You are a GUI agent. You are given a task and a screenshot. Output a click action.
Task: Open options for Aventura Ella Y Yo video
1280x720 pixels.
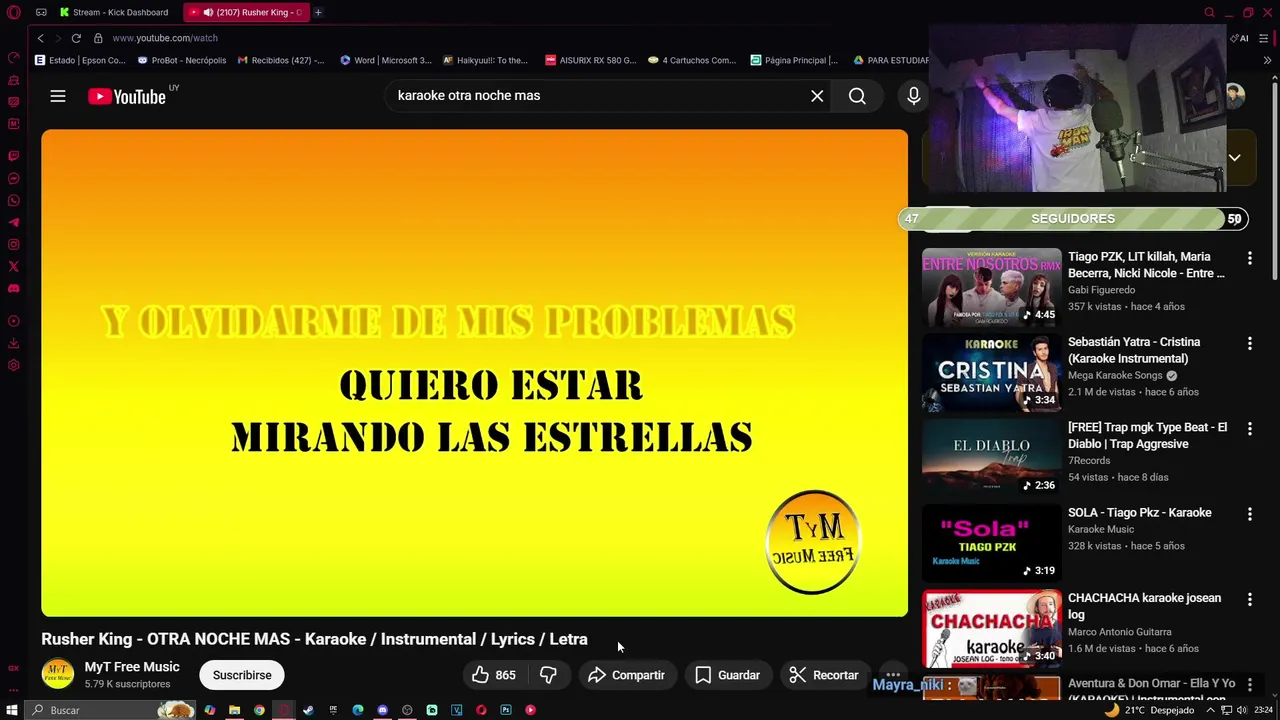click(1249, 684)
